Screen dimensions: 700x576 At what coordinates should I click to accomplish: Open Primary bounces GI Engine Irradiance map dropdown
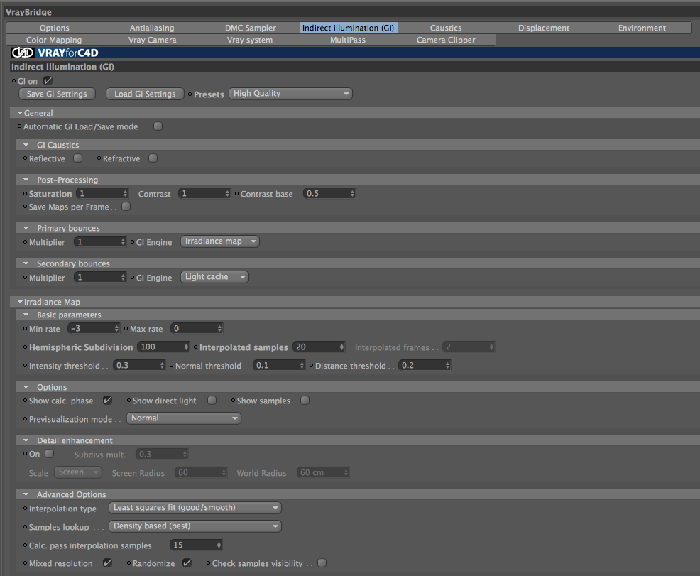pos(220,241)
